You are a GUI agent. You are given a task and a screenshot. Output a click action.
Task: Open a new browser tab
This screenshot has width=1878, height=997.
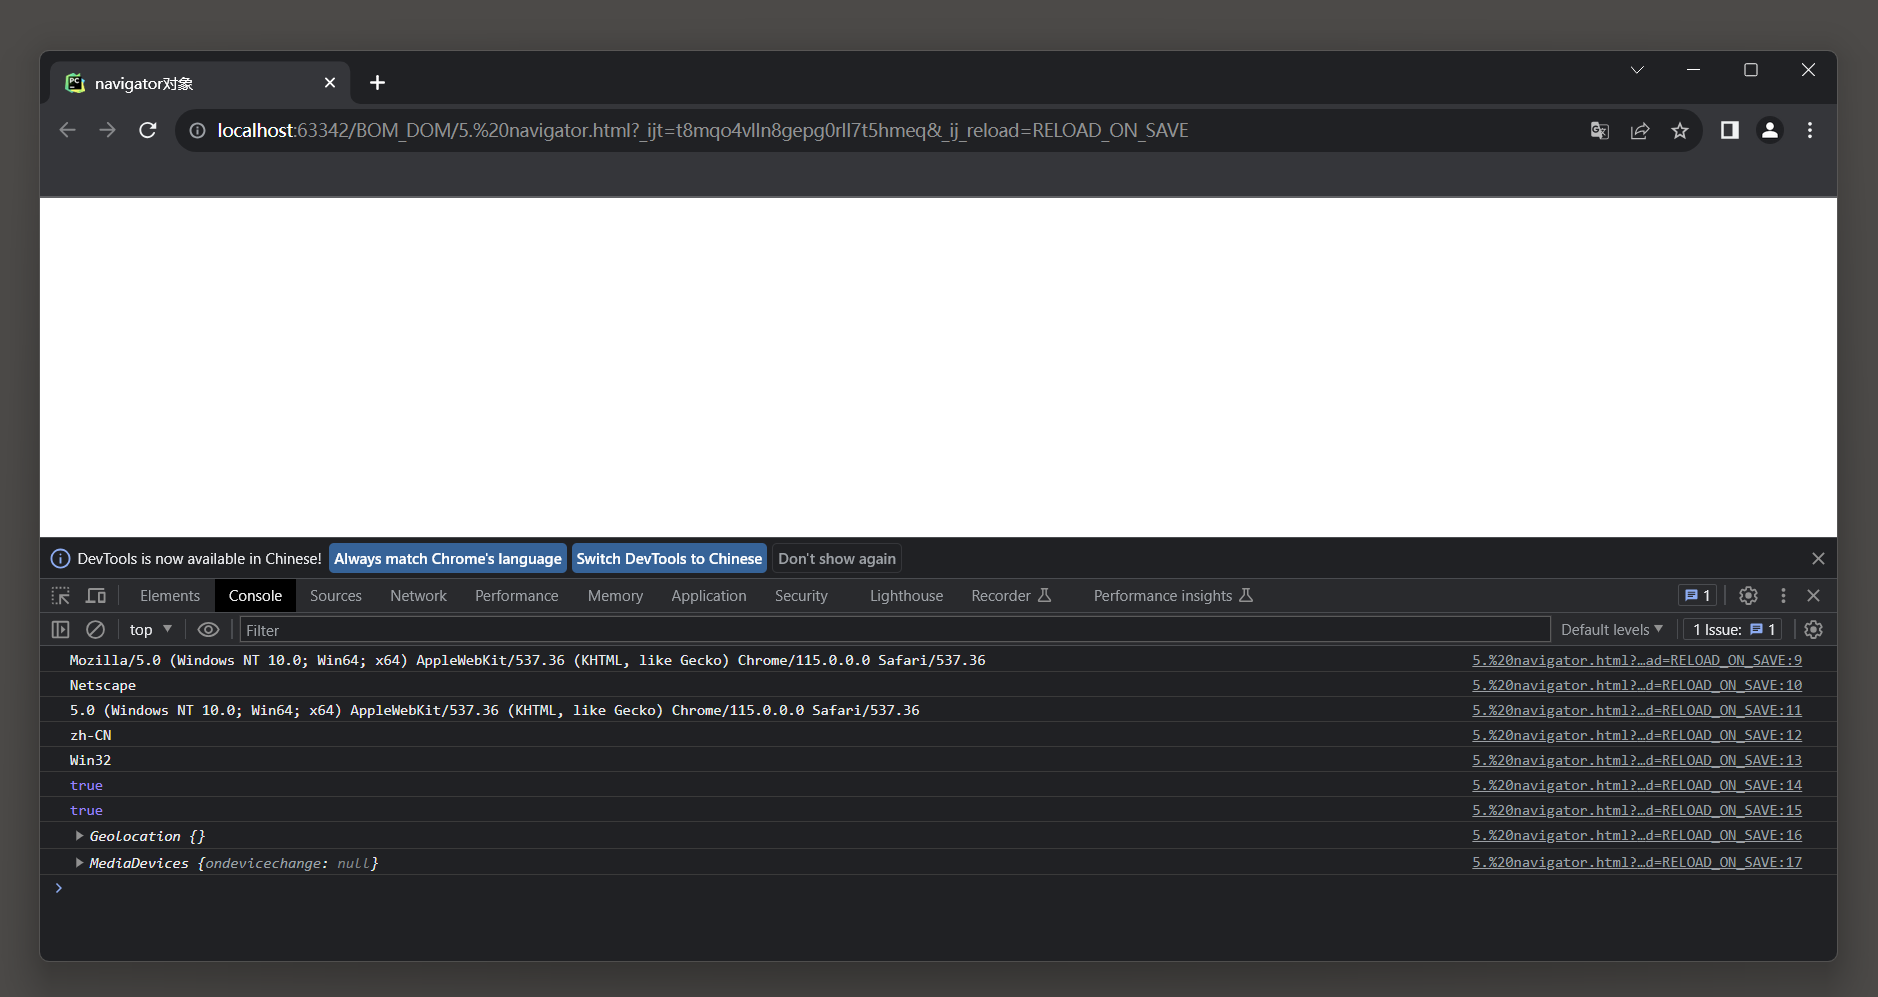(377, 83)
